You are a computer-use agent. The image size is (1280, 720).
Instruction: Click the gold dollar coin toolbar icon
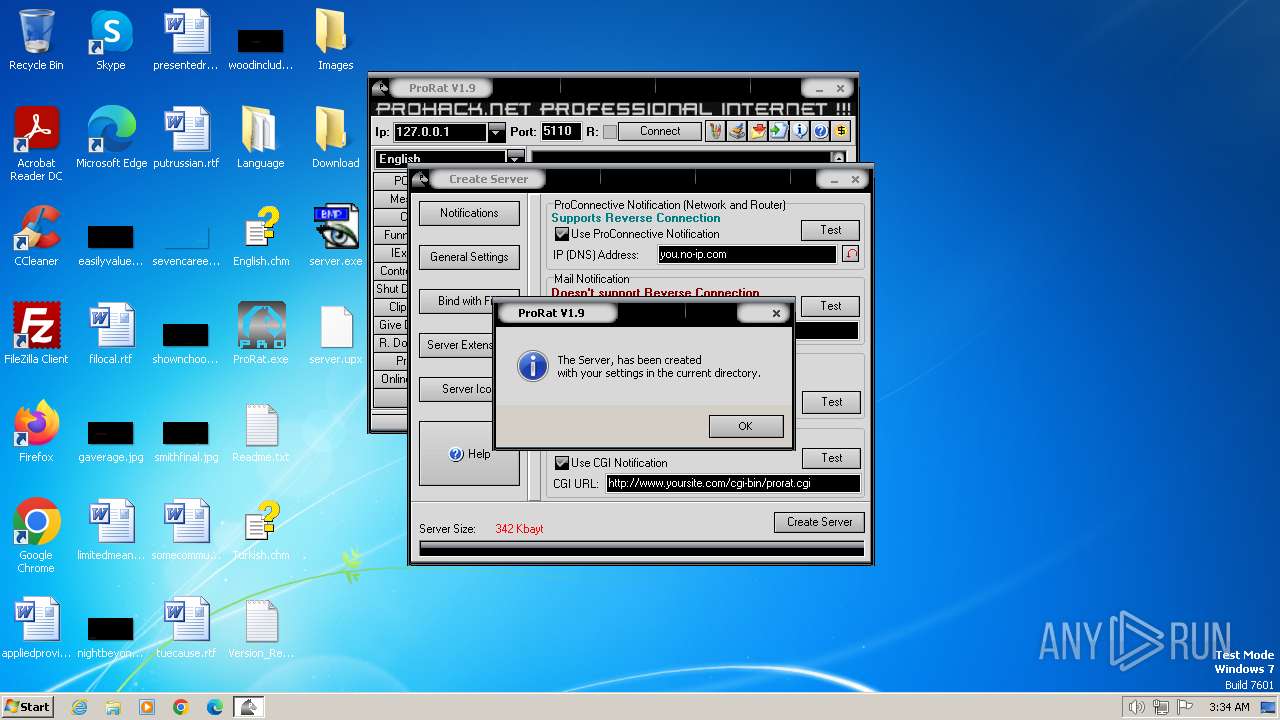coord(841,131)
